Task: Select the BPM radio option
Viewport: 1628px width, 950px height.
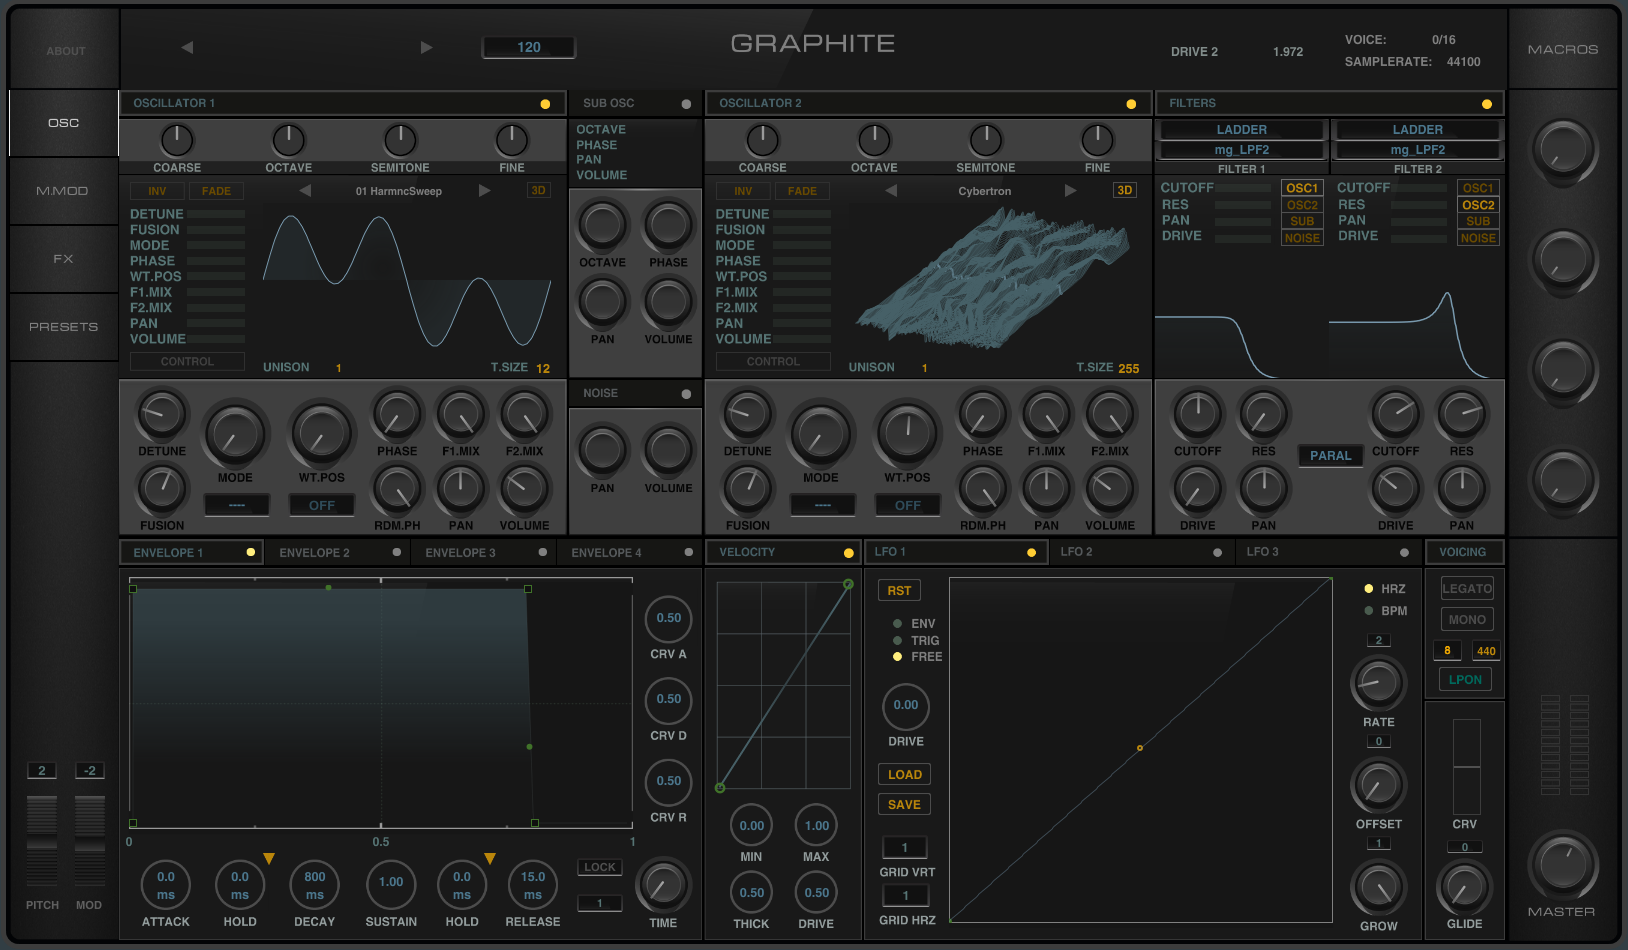Action: (1369, 611)
